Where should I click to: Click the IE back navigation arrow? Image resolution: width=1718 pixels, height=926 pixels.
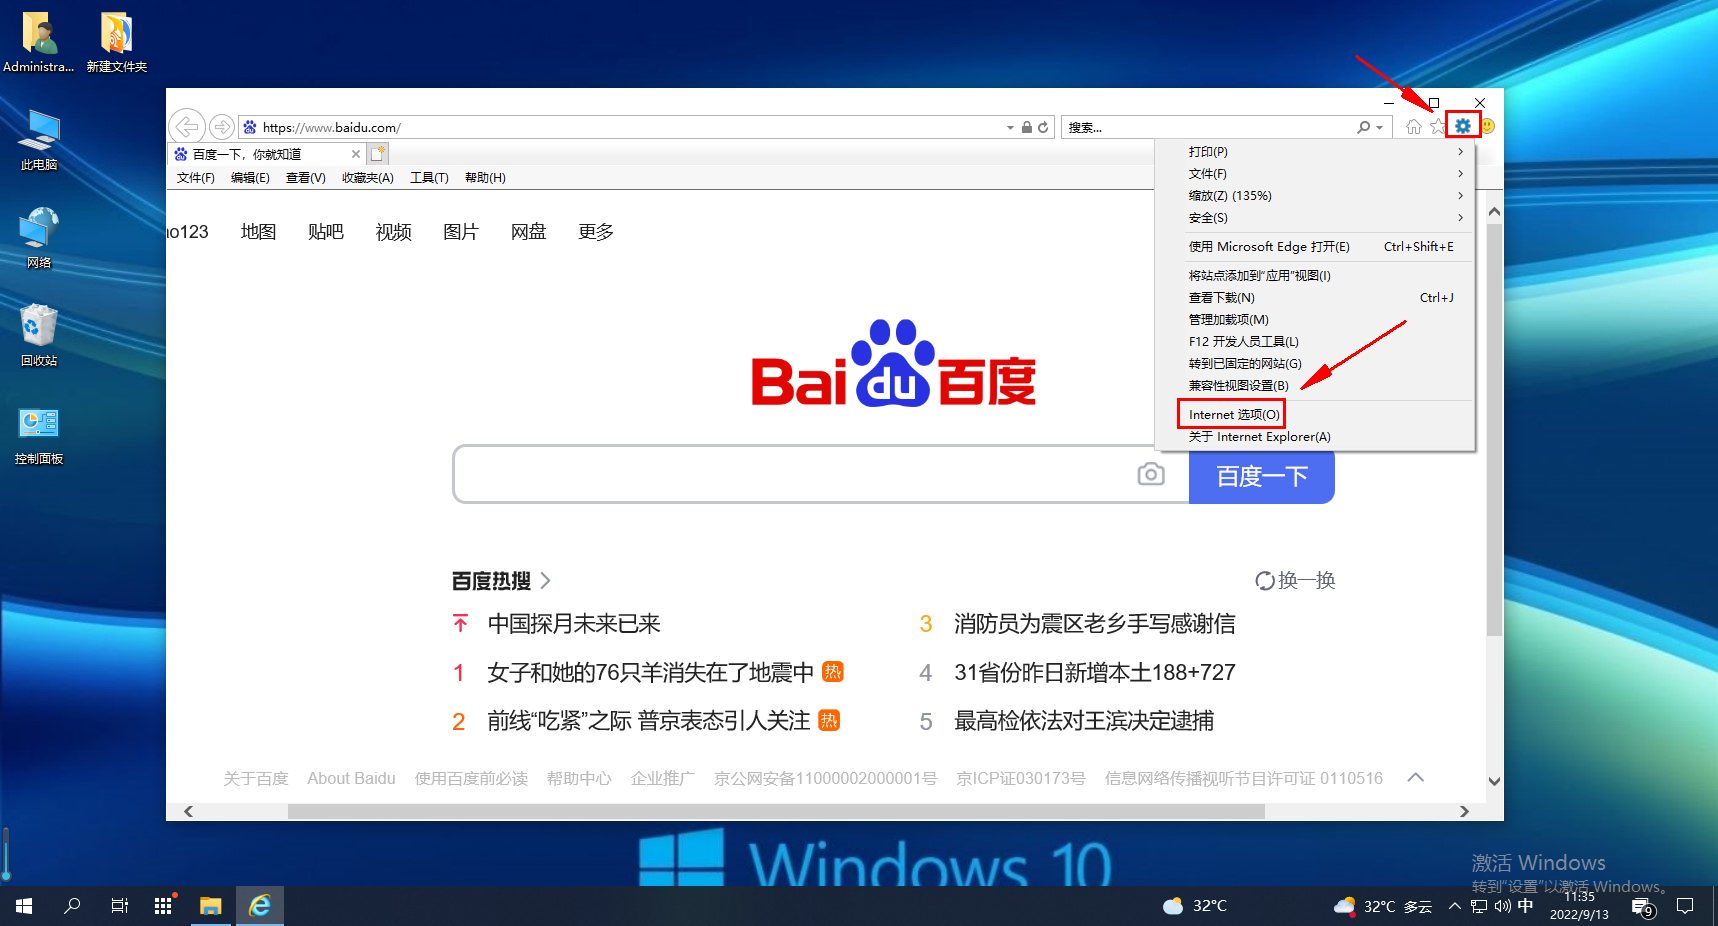pos(187,127)
